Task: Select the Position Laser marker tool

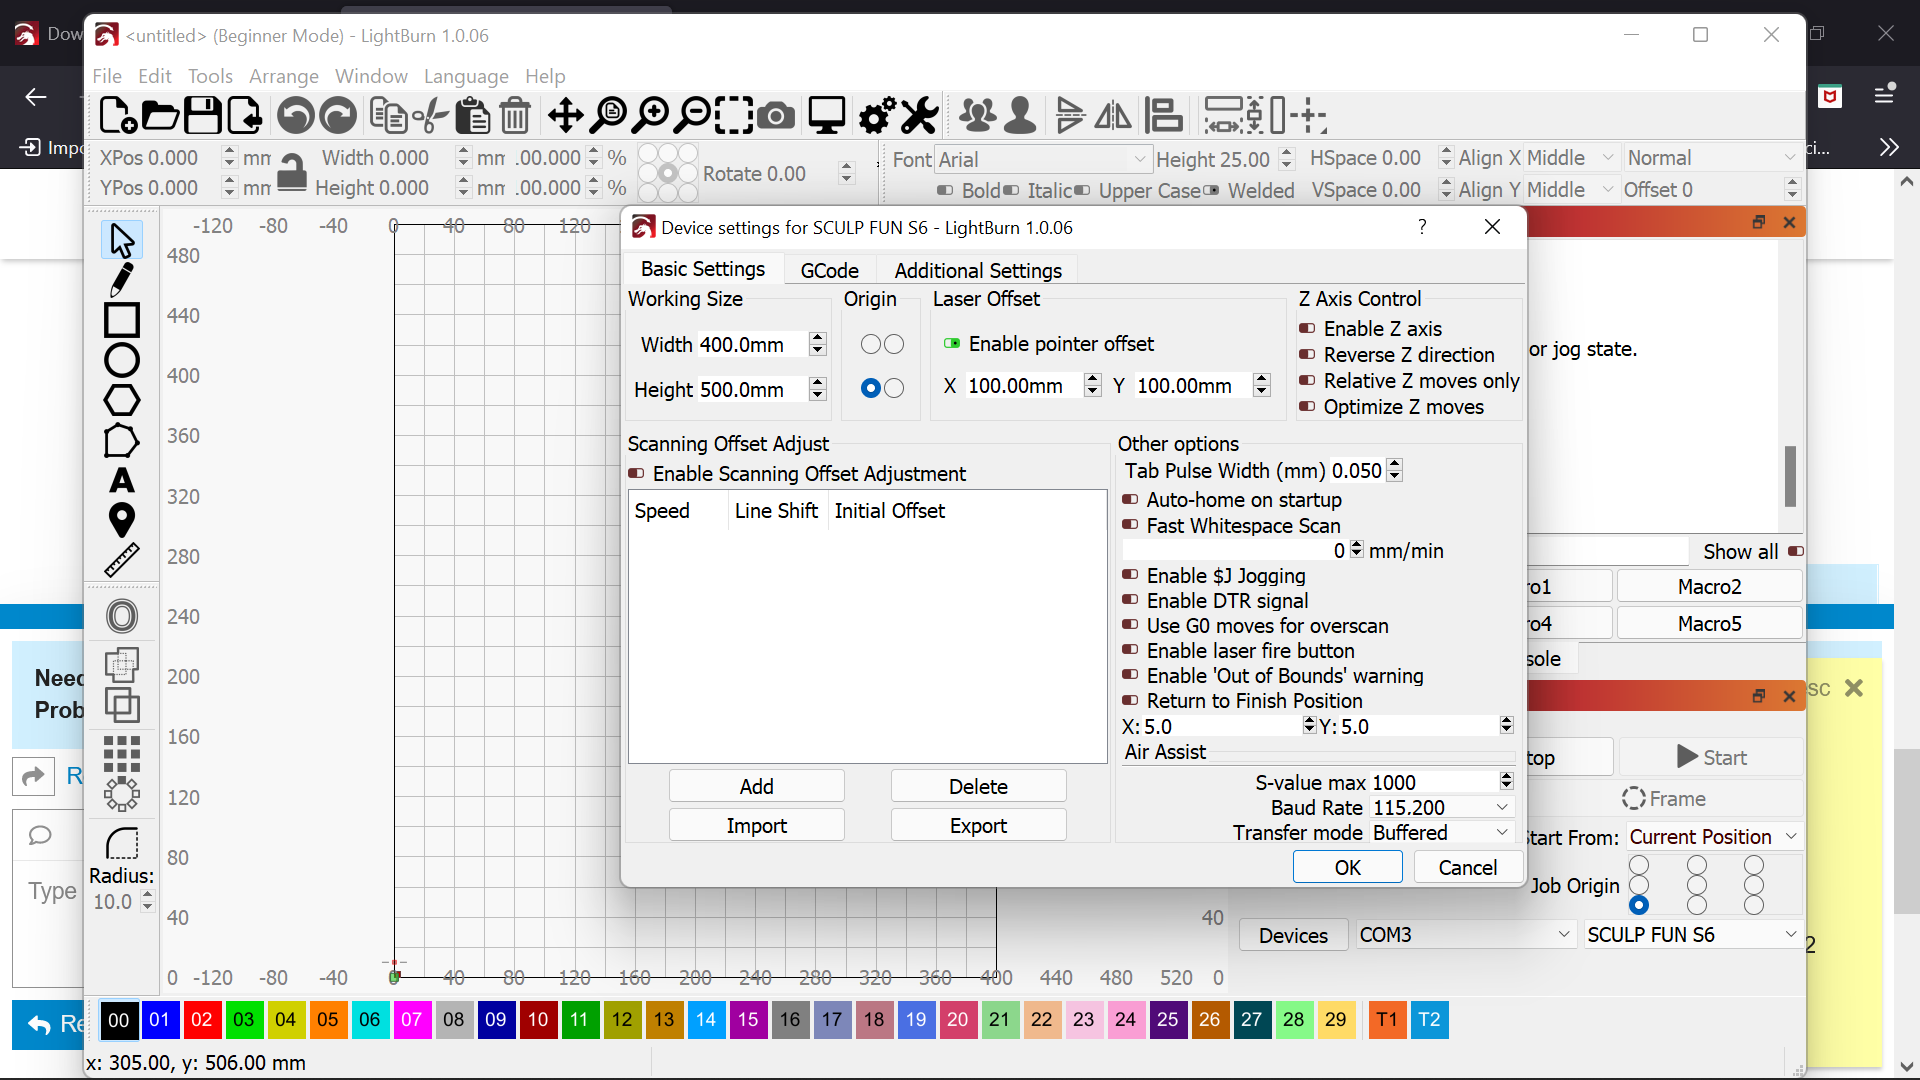Action: click(x=122, y=520)
